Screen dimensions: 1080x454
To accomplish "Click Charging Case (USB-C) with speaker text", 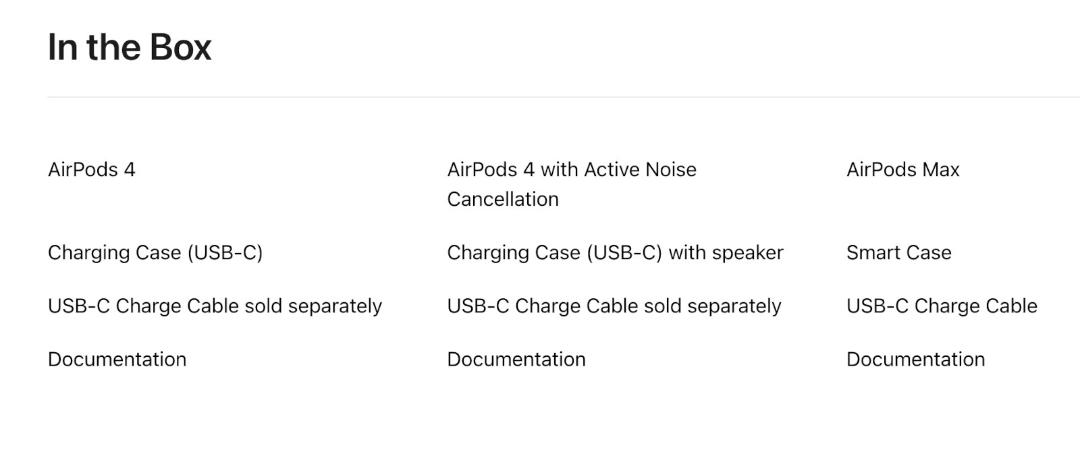I will coord(615,253).
